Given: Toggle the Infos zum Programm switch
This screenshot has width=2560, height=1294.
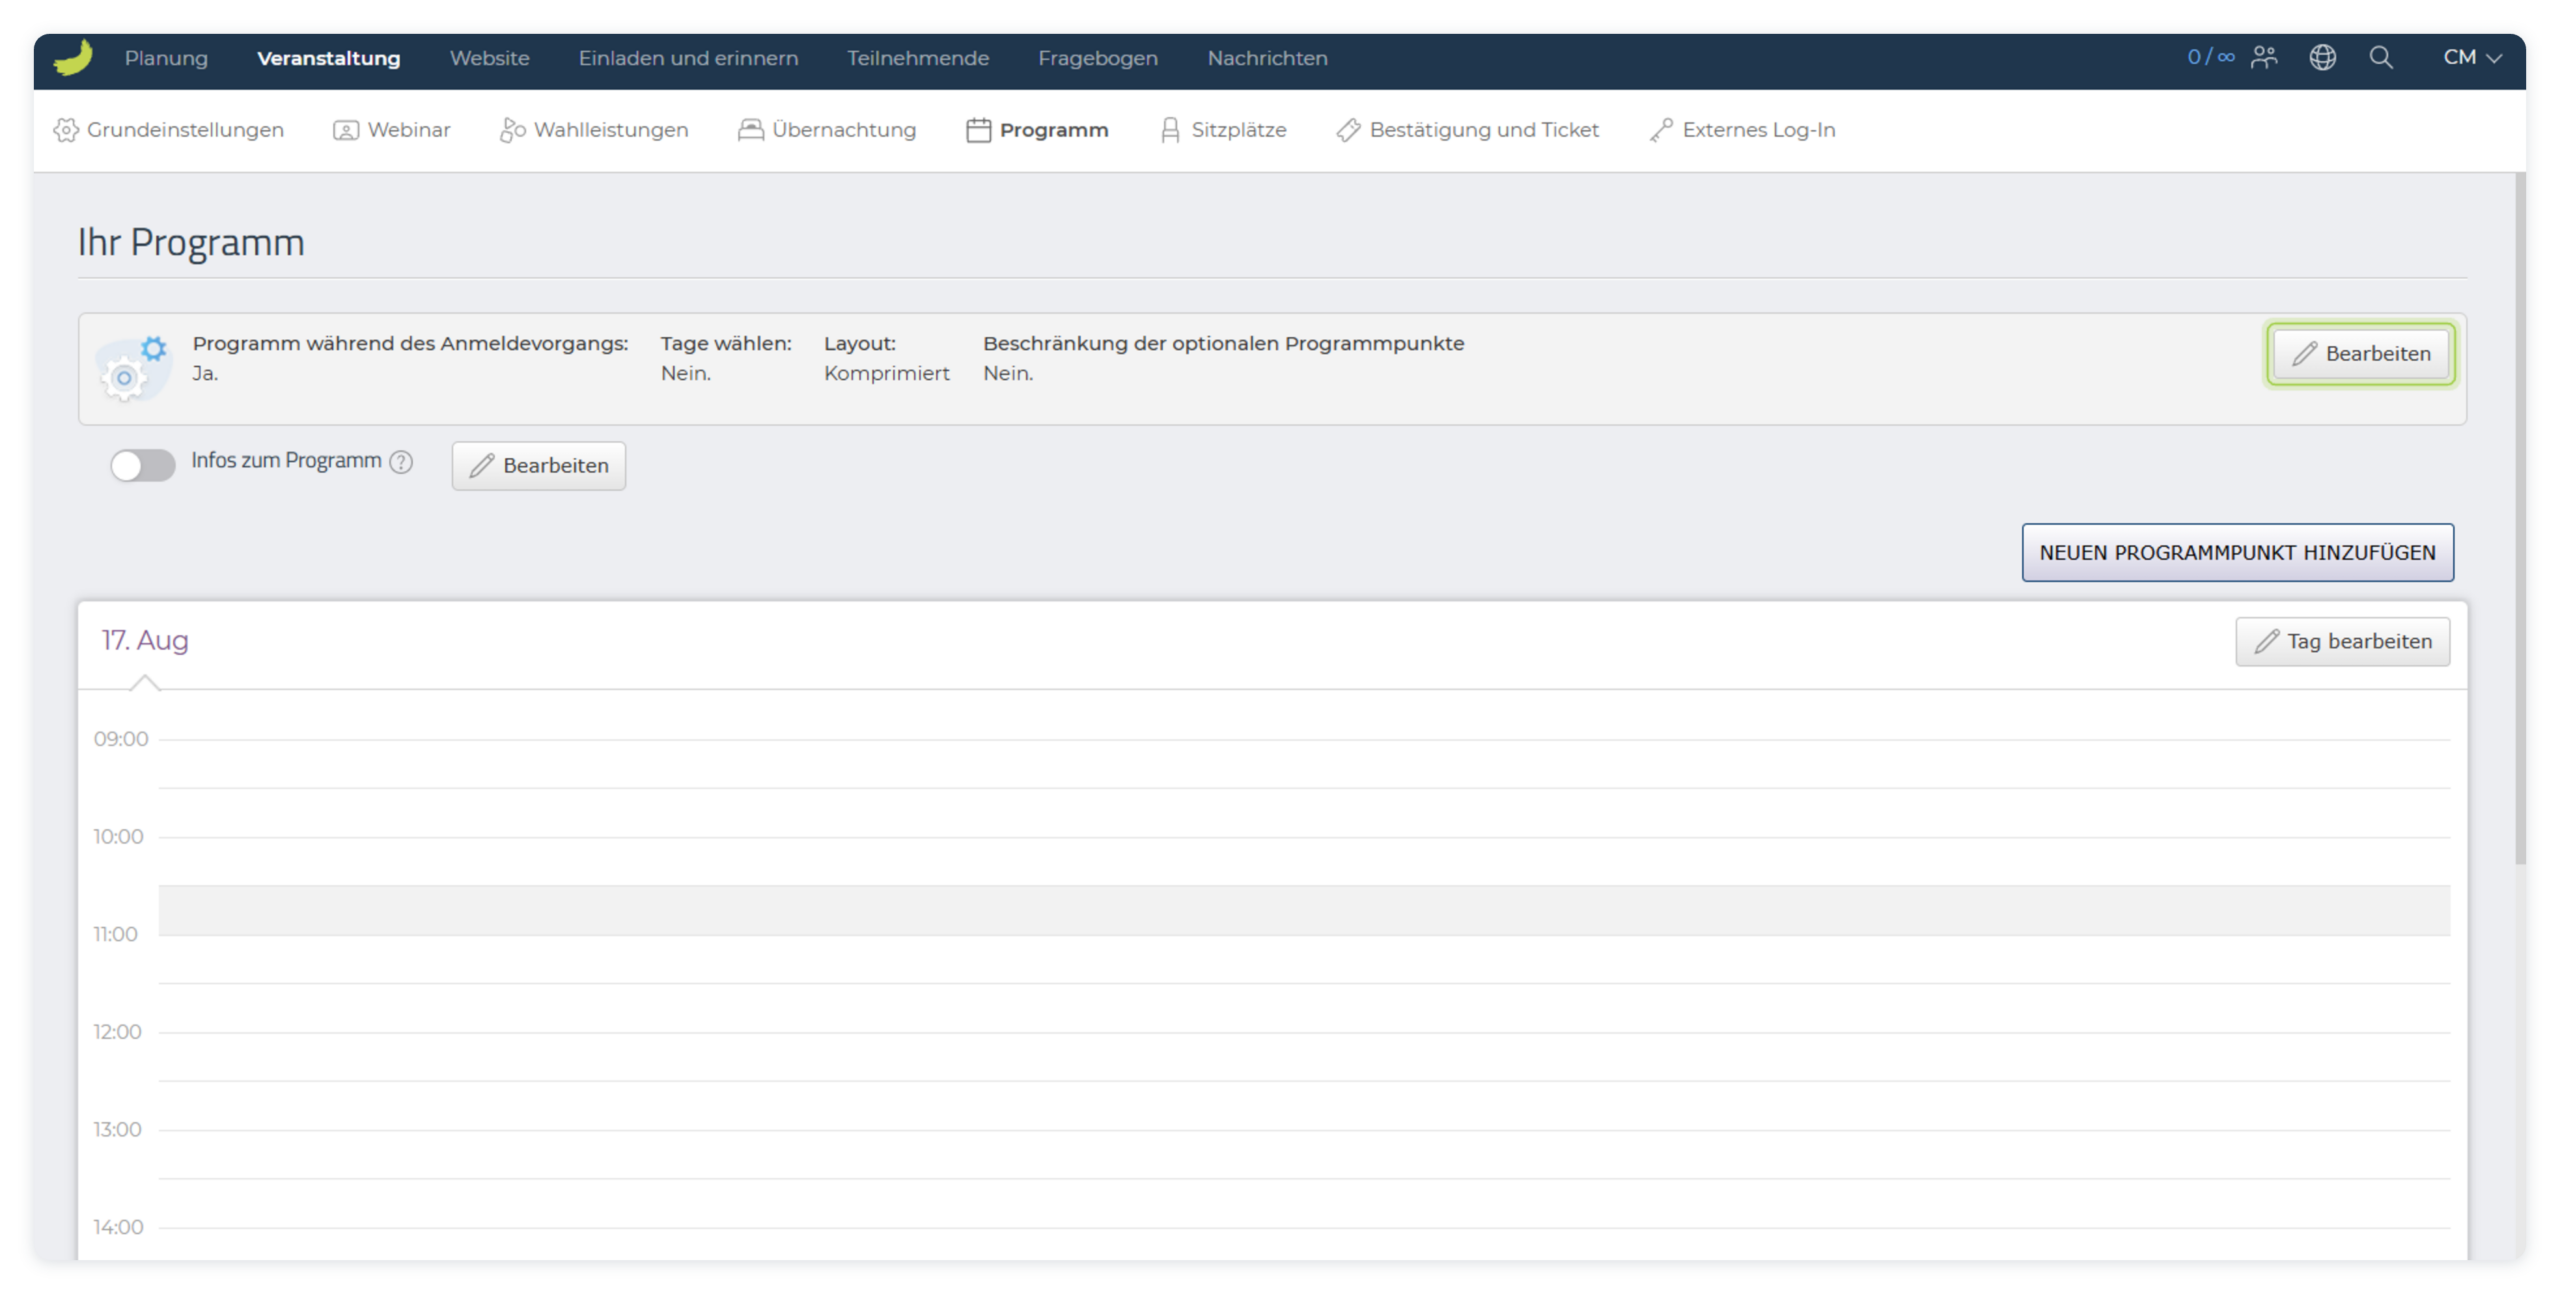Looking at the screenshot, I should pyautogui.click(x=142, y=465).
